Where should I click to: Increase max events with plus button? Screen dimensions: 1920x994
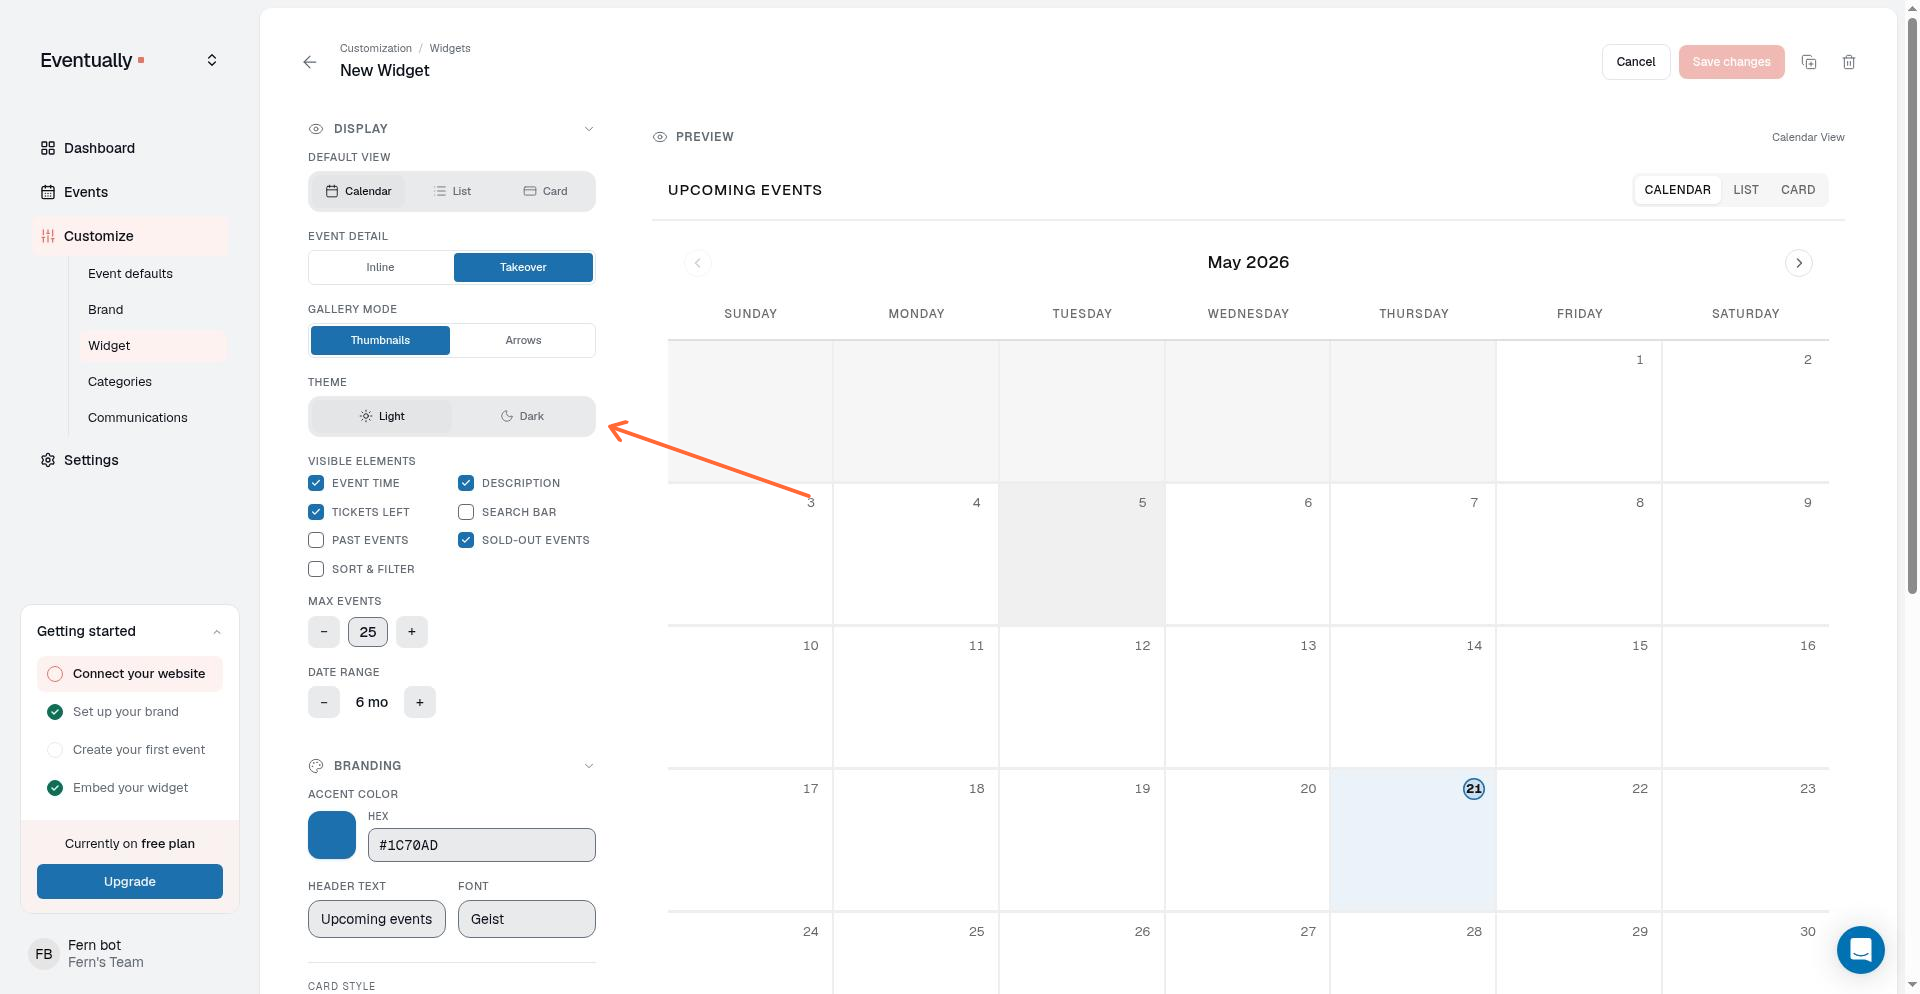[412, 632]
